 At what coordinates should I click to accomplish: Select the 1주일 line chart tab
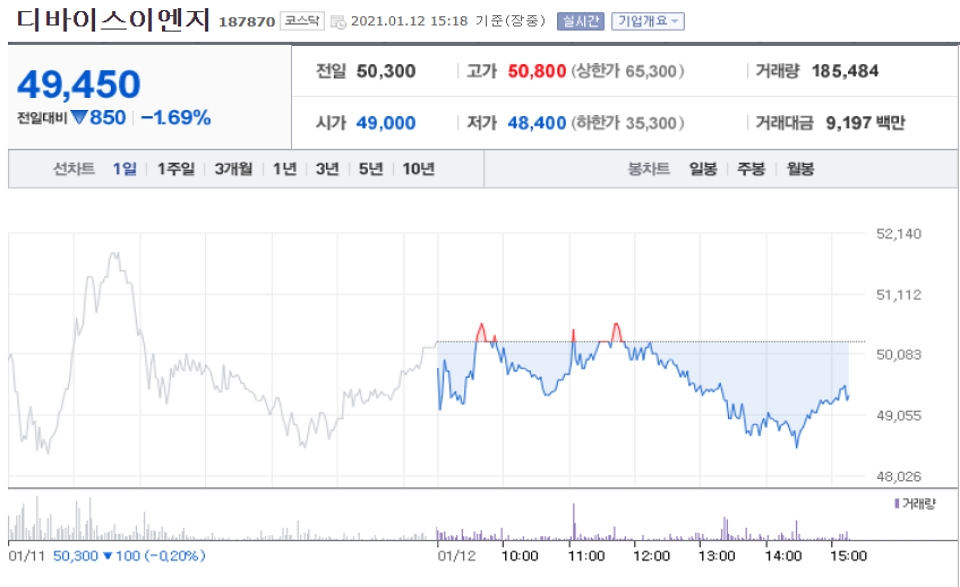176,168
